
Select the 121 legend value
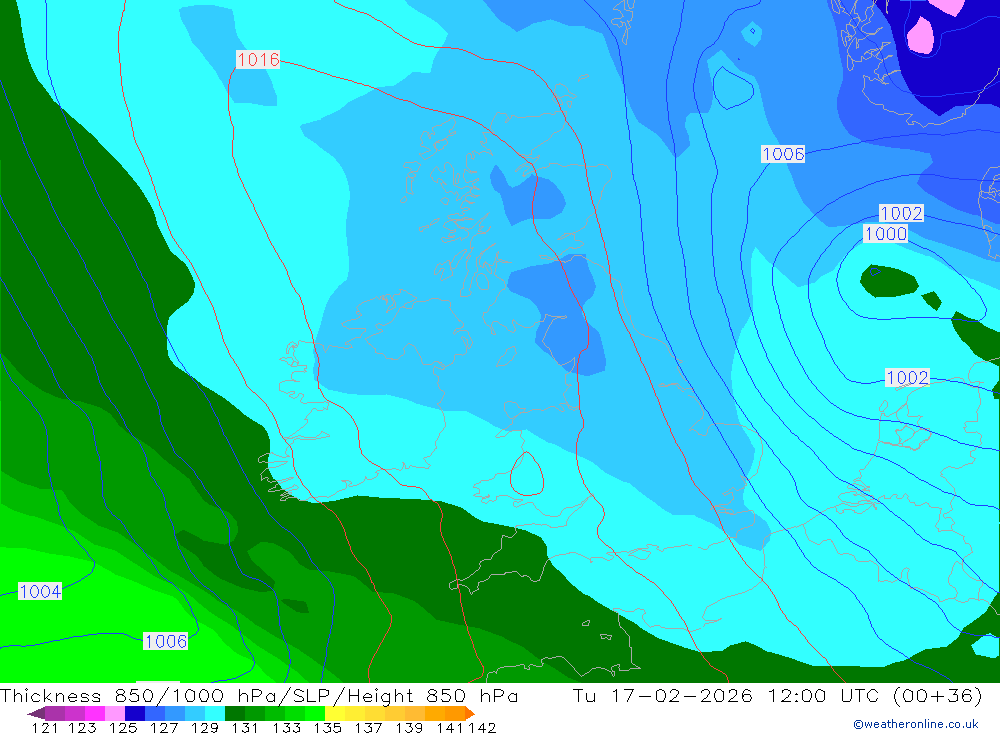(x=45, y=727)
